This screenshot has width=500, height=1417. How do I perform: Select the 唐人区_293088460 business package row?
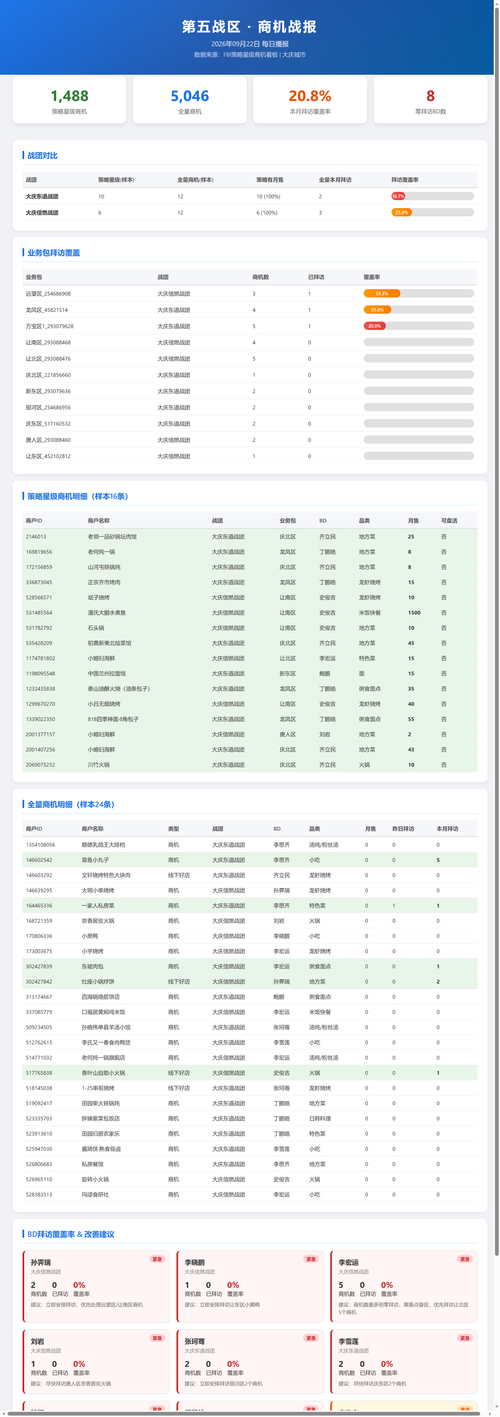tap(250, 439)
